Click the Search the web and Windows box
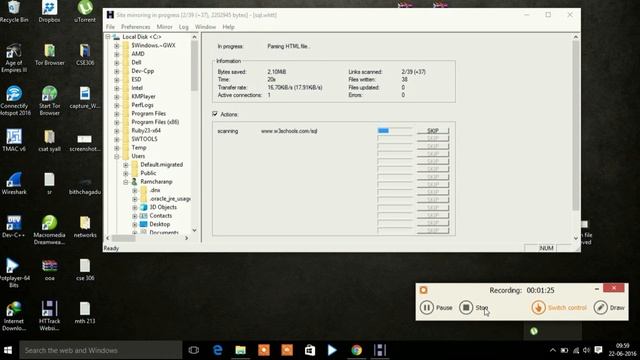Screen dimensions: 640x360 100,350
